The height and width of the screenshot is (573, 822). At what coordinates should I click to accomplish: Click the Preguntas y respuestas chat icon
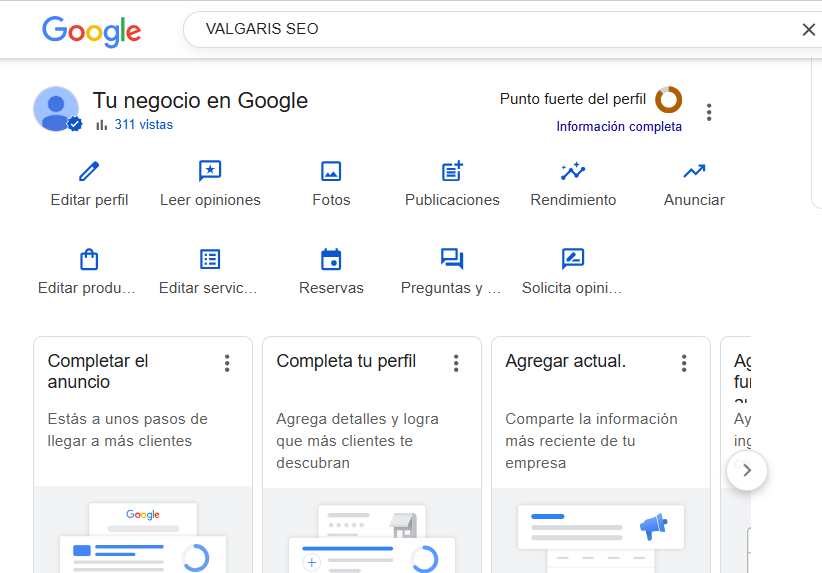(452, 259)
